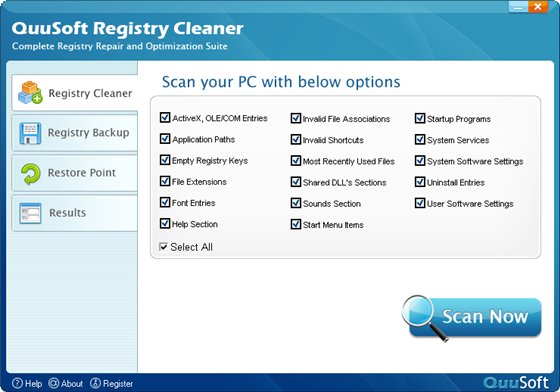The height and width of the screenshot is (392, 560).
Task: Uncheck Shared DLL's Sections option
Action: coord(296,182)
